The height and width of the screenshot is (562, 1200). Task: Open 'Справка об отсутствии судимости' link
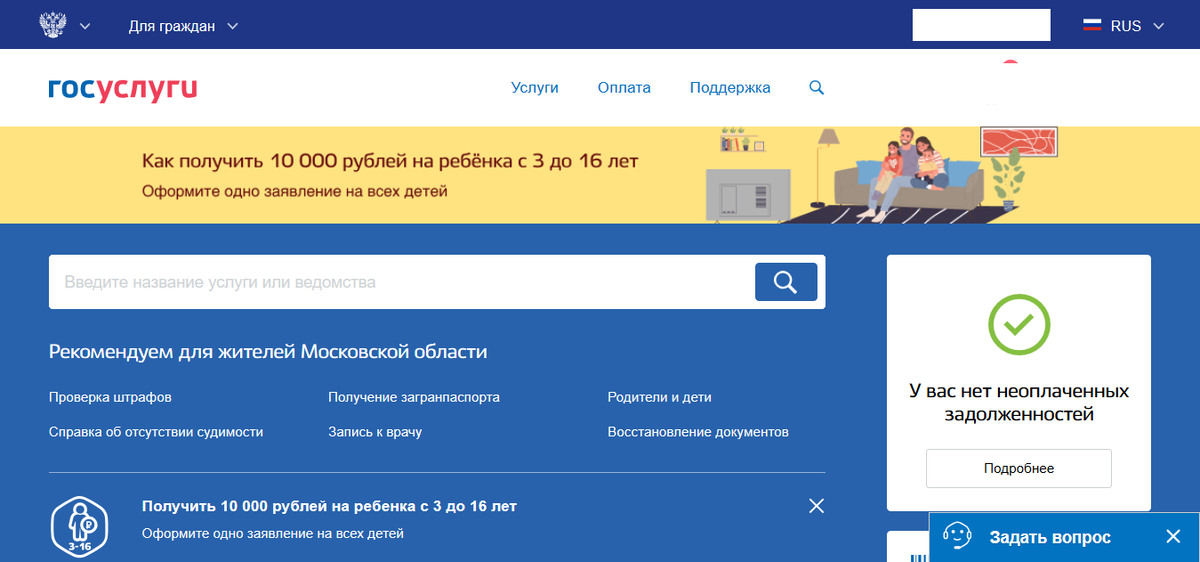coord(156,432)
